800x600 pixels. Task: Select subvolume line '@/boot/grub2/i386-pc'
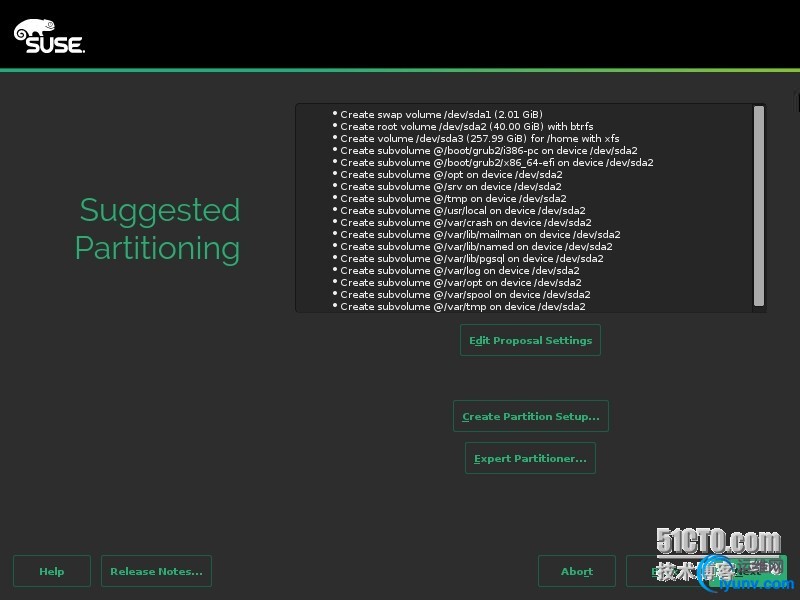pyautogui.click(x=489, y=151)
